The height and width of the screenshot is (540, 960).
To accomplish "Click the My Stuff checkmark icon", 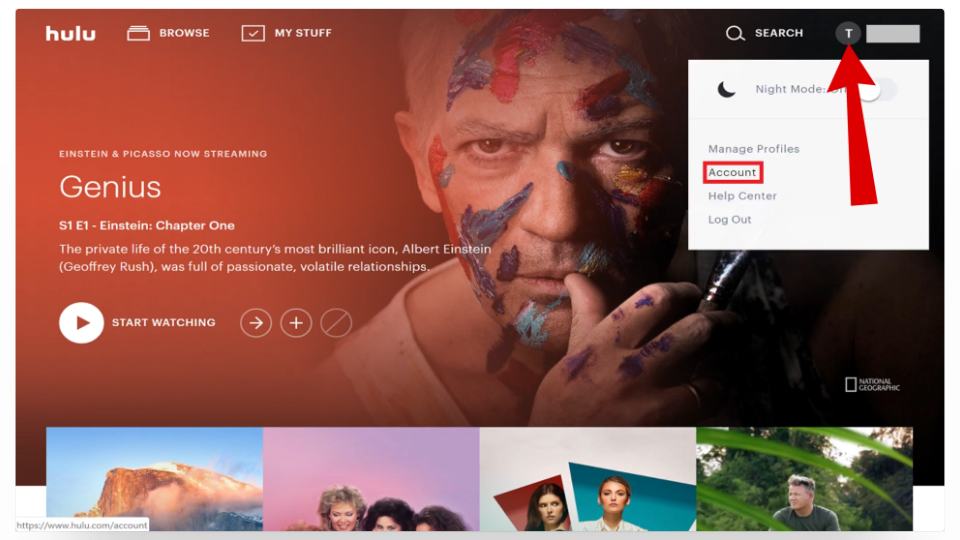I will pos(253,33).
